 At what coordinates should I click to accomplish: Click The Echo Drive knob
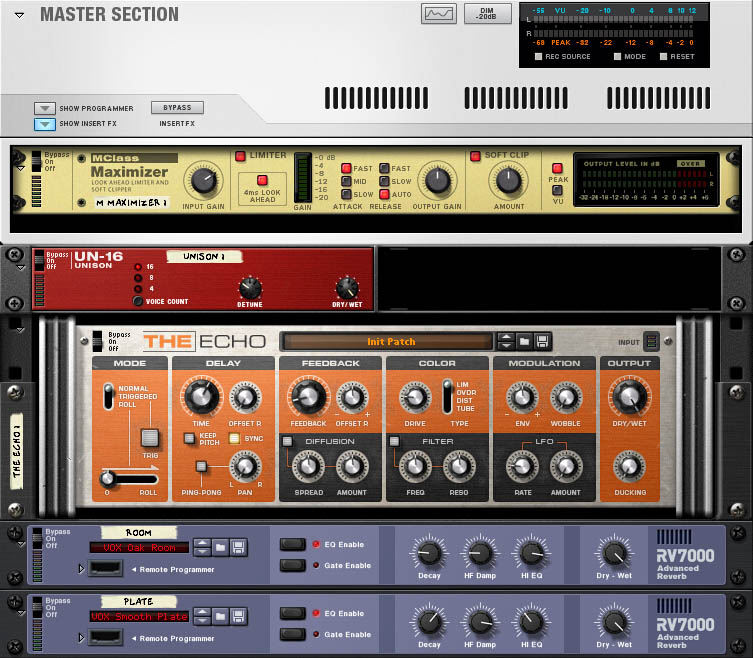[x=415, y=397]
